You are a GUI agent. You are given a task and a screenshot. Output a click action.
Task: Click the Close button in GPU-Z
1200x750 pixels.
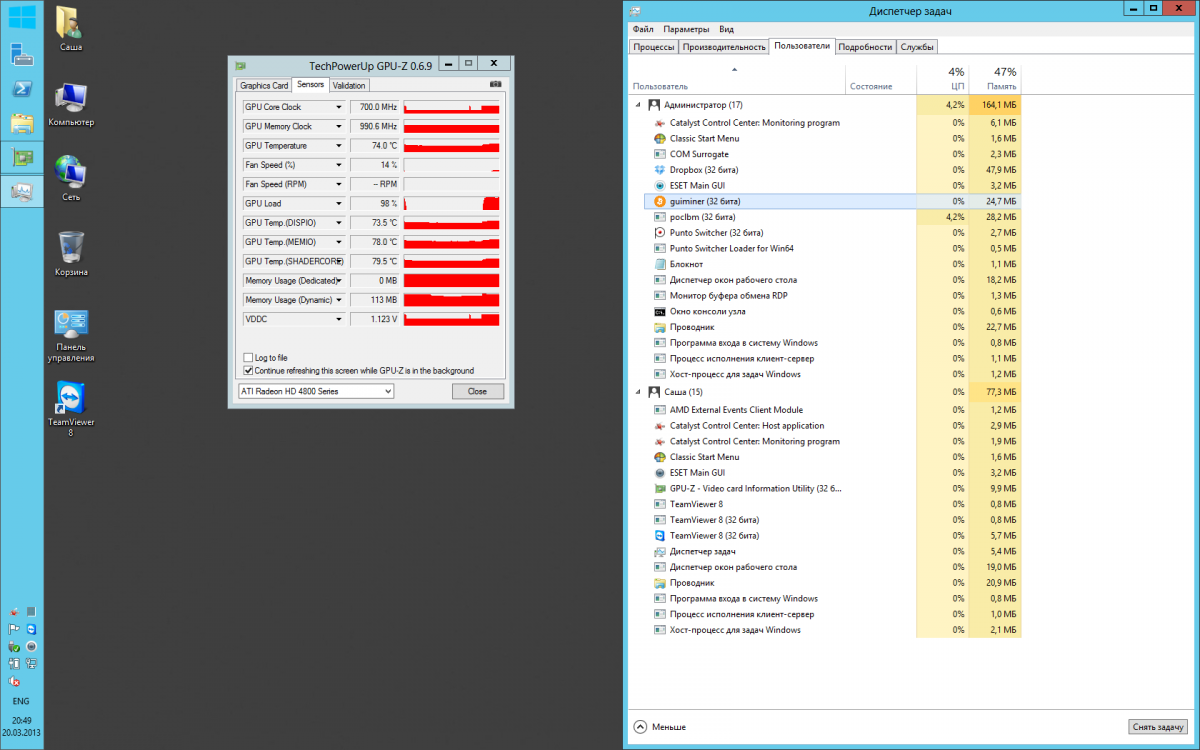tap(477, 391)
